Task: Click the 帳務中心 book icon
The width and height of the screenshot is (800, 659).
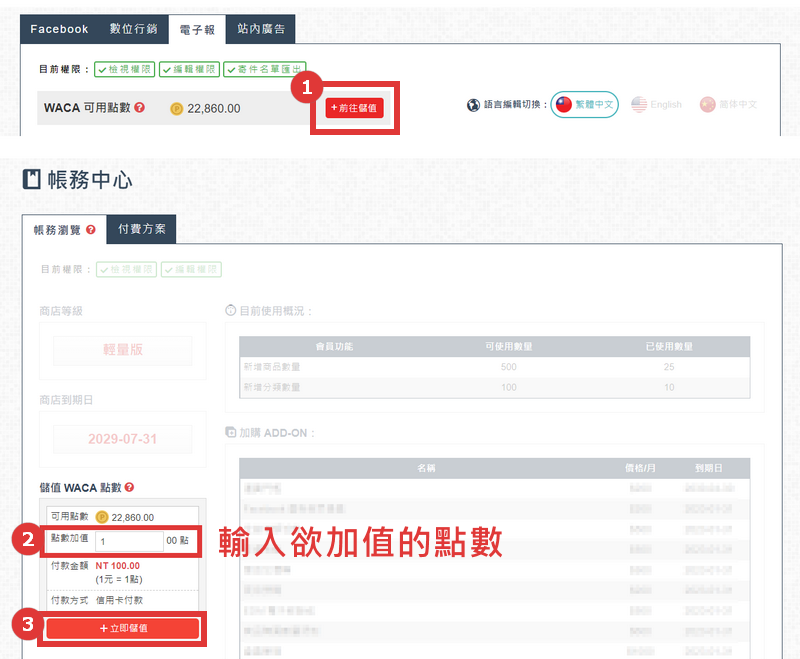Action: tap(32, 180)
